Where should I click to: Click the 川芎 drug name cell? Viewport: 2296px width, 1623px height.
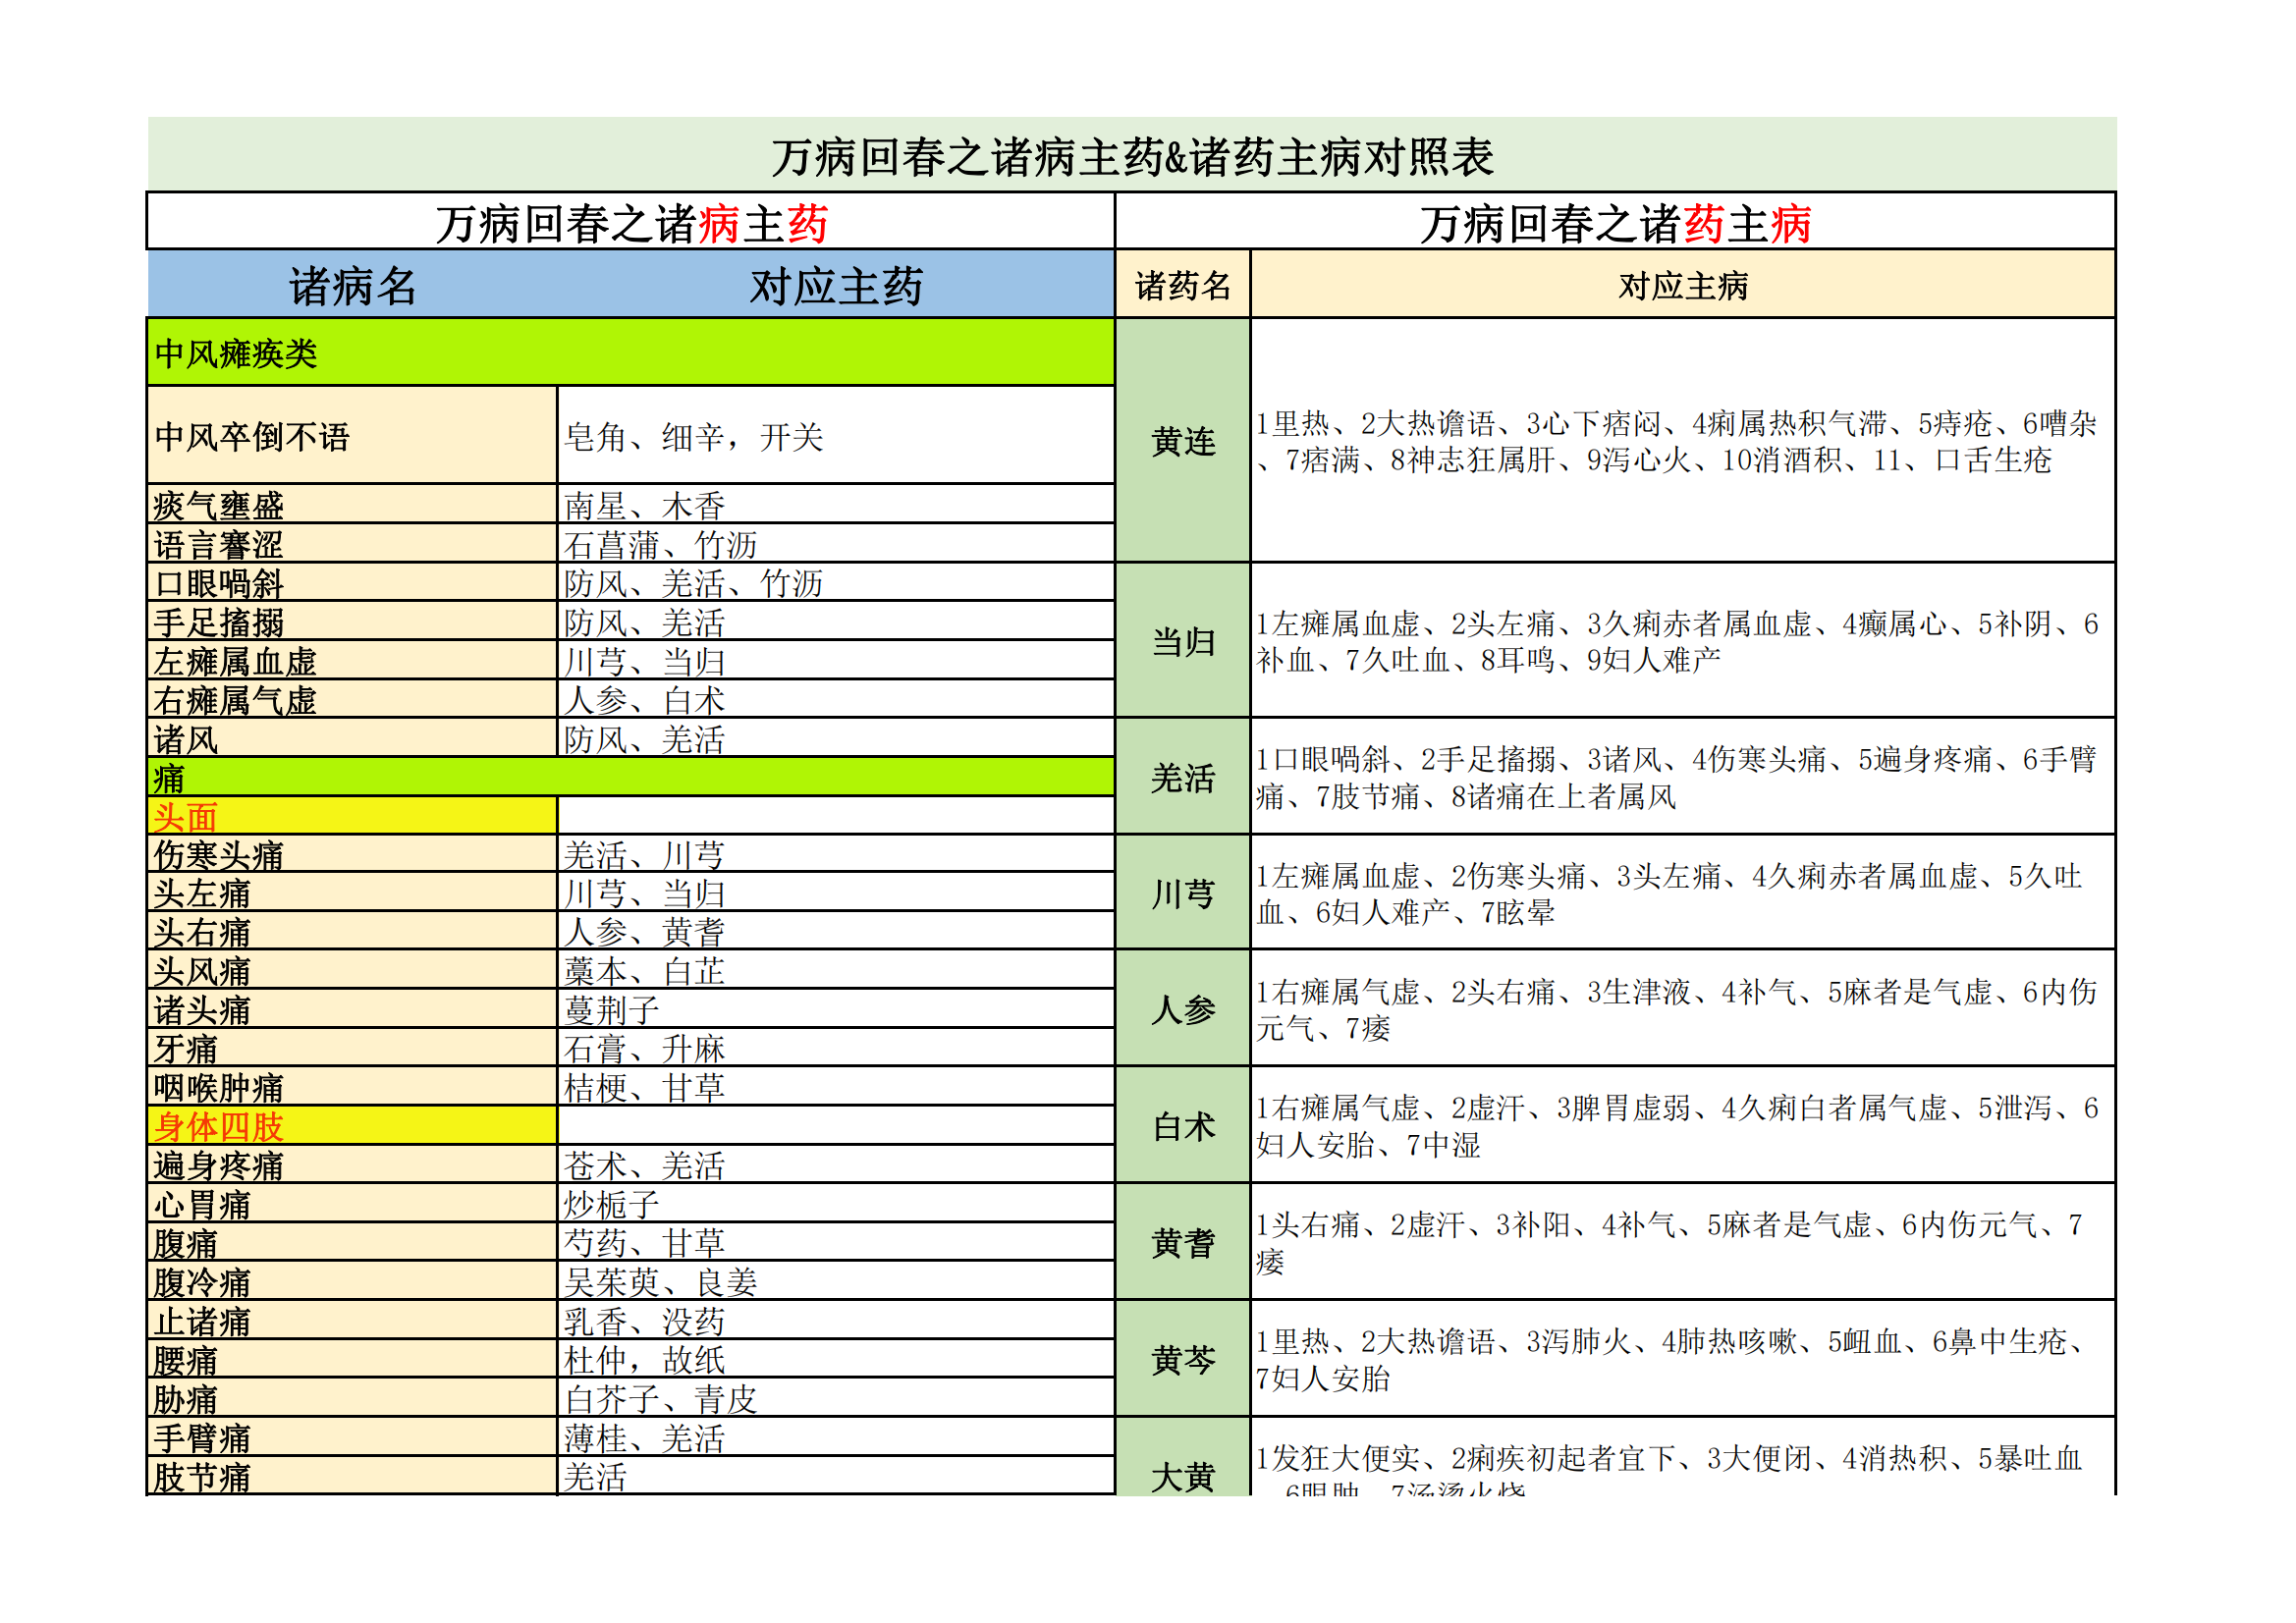(1183, 893)
